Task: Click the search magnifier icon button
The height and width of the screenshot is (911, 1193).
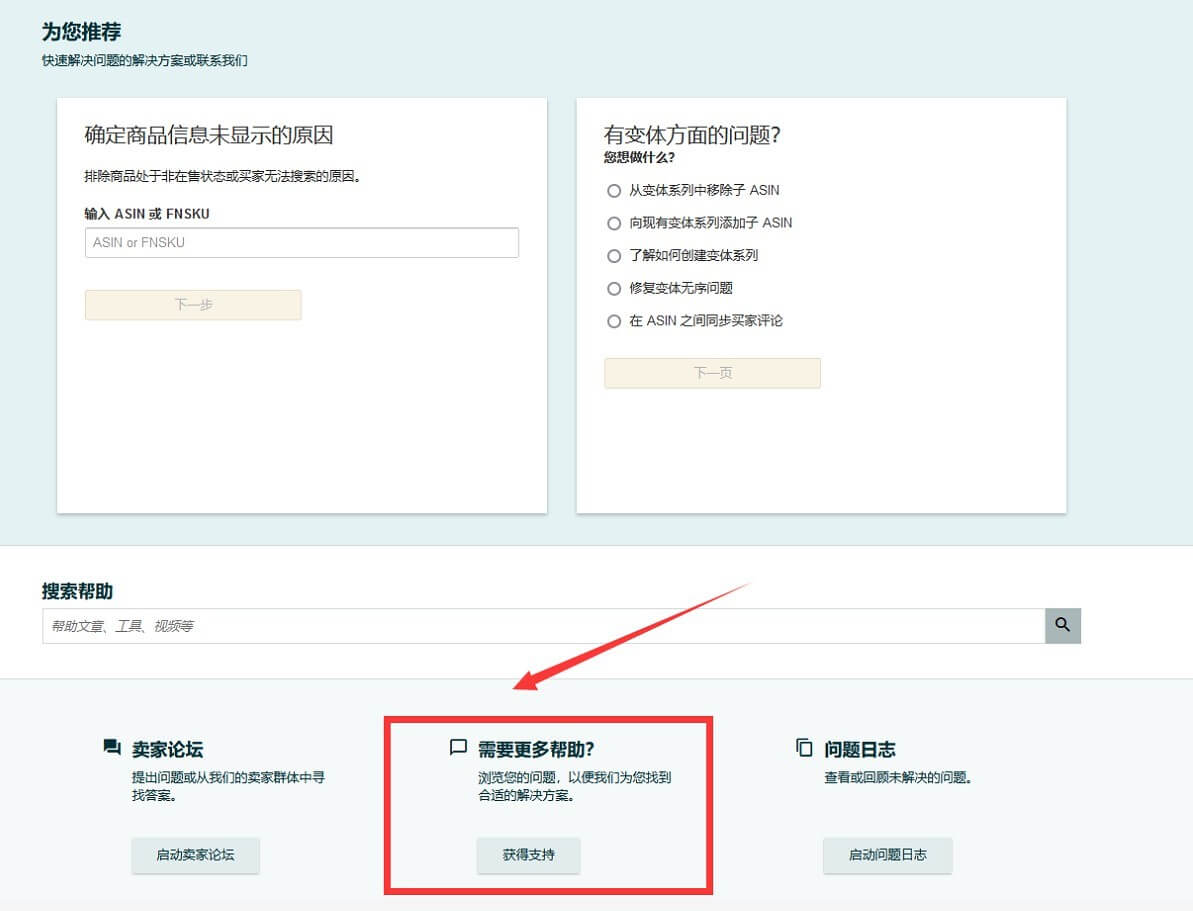Action: (x=1062, y=625)
